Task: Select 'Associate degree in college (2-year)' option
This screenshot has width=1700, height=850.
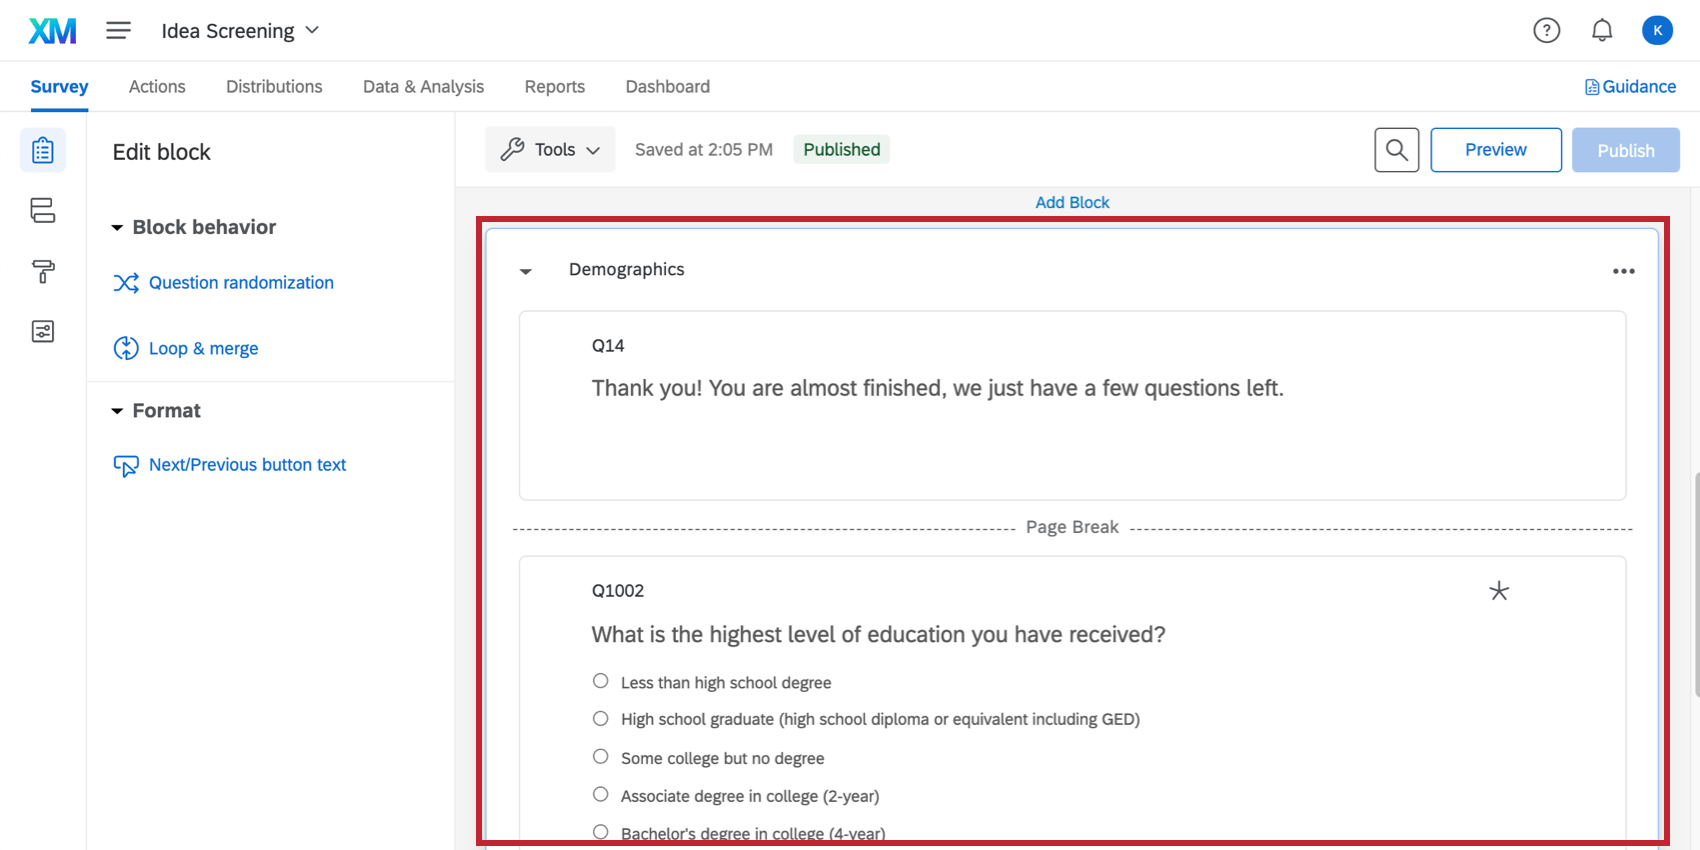Action: click(601, 795)
